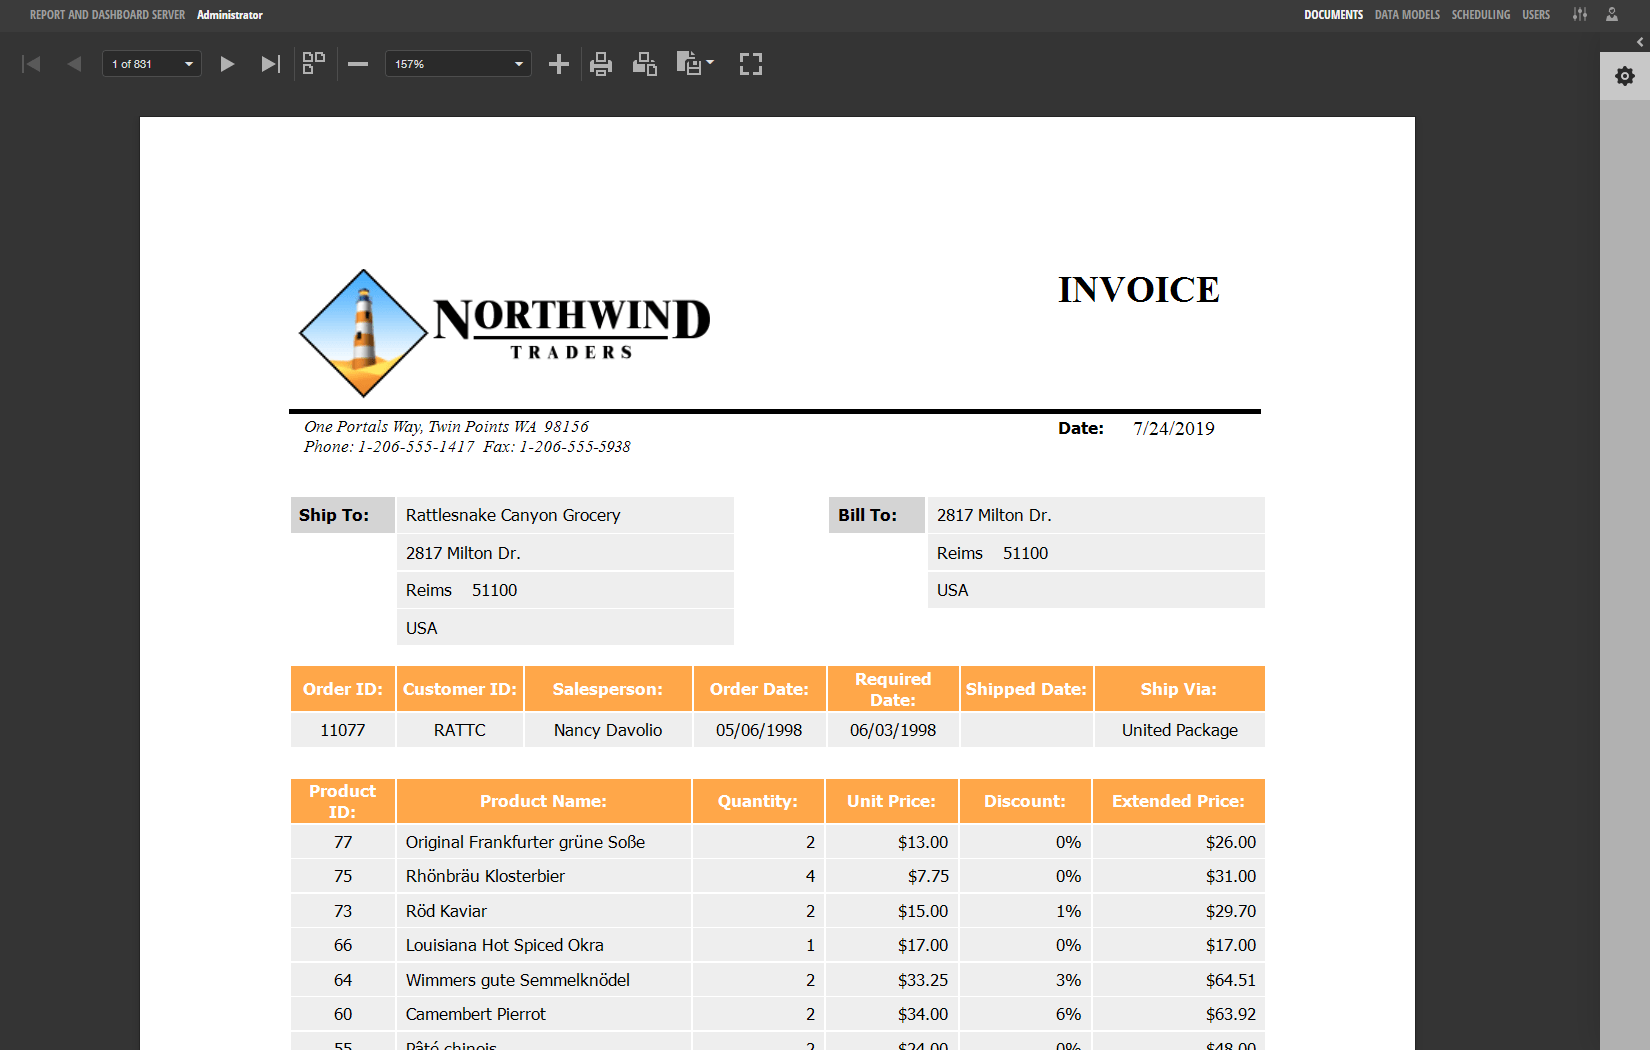Viewport: 1650px width, 1050px height.
Task: Switch to the DATA MODELS tab
Action: (x=1407, y=15)
